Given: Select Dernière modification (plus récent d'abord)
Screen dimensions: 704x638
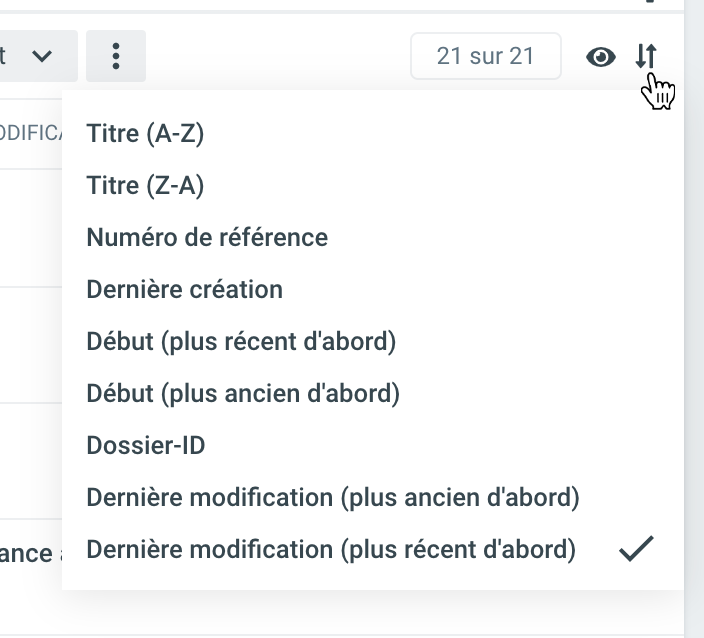Looking at the screenshot, I should point(331,549).
